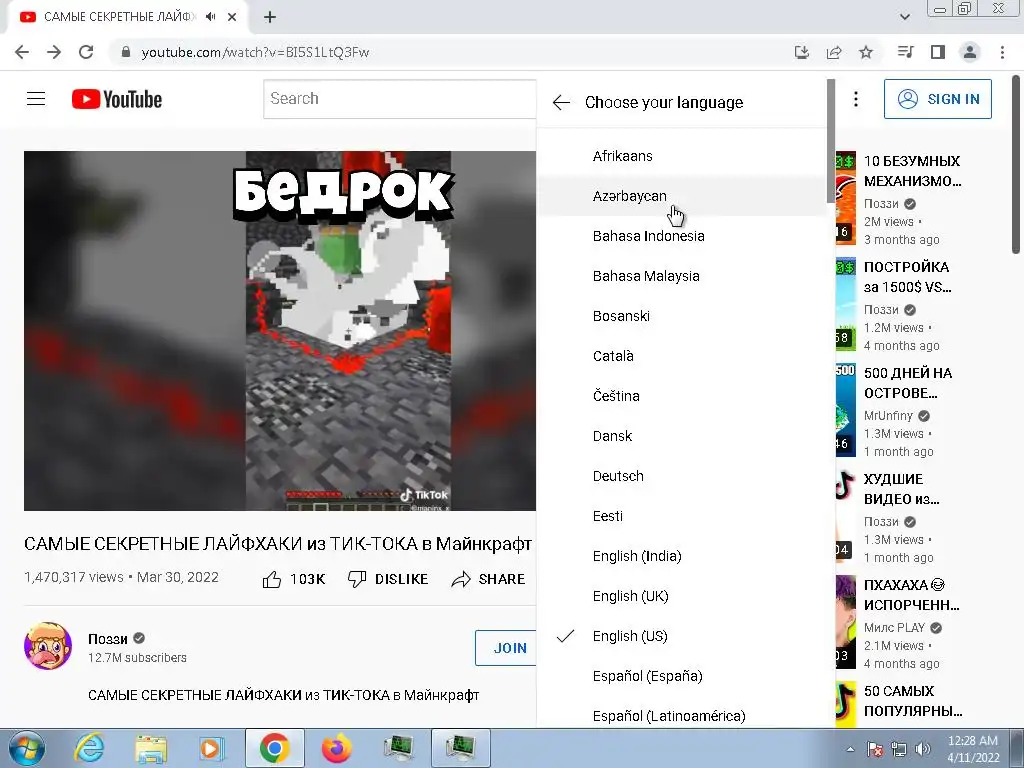Close the YouTube browser tab

[232, 17]
